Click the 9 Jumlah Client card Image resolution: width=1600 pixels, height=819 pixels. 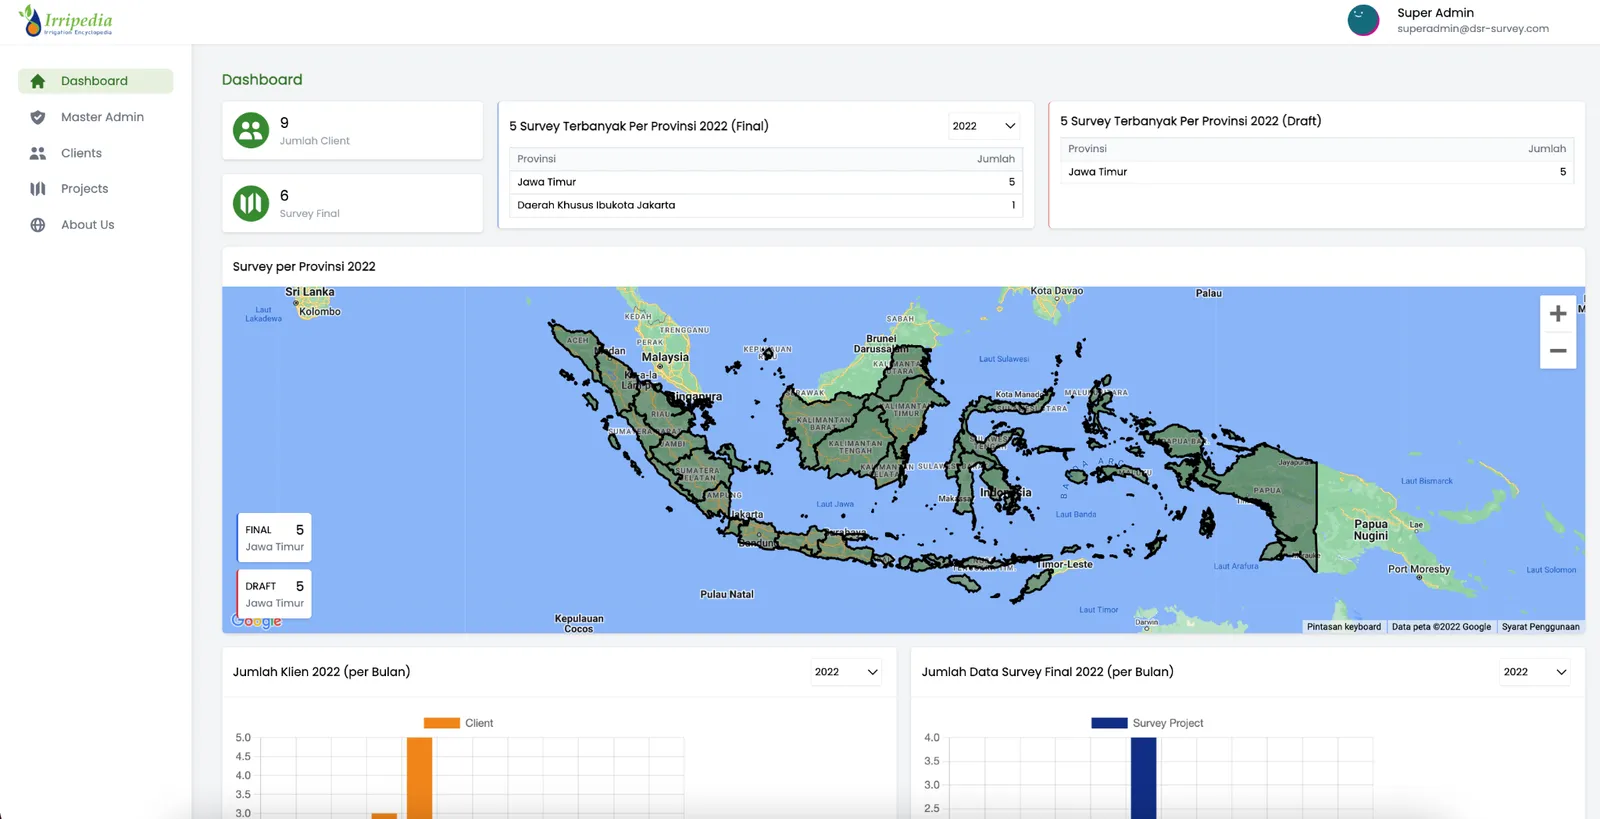(352, 130)
